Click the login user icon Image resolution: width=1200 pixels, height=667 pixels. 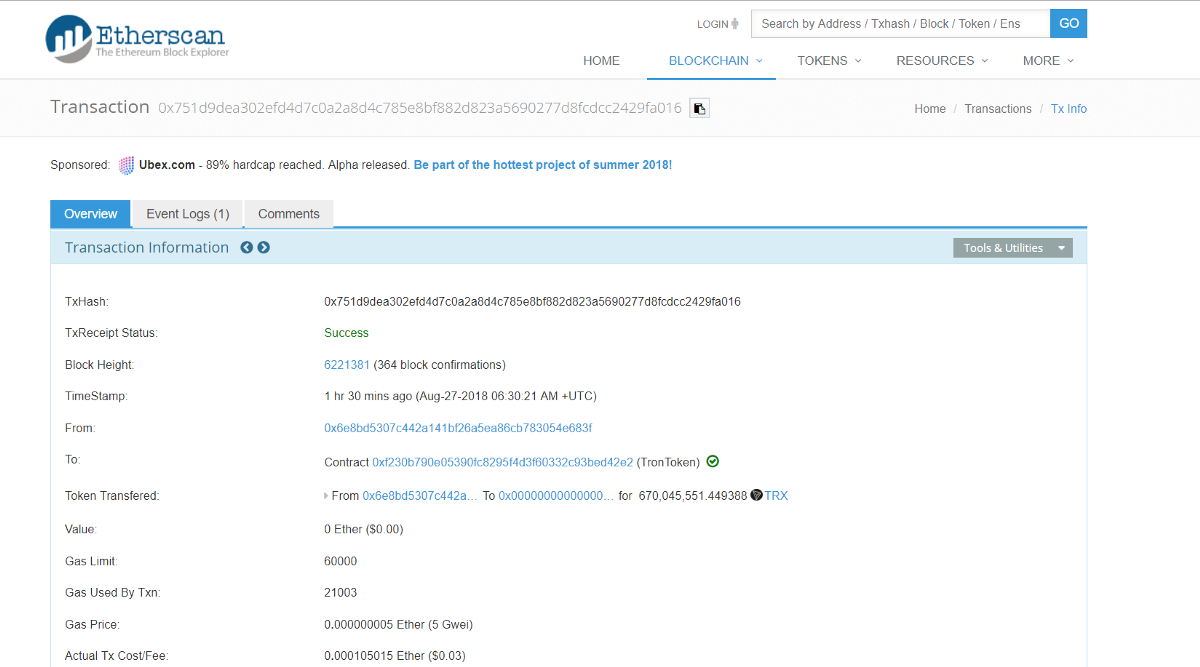pyautogui.click(x=735, y=24)
